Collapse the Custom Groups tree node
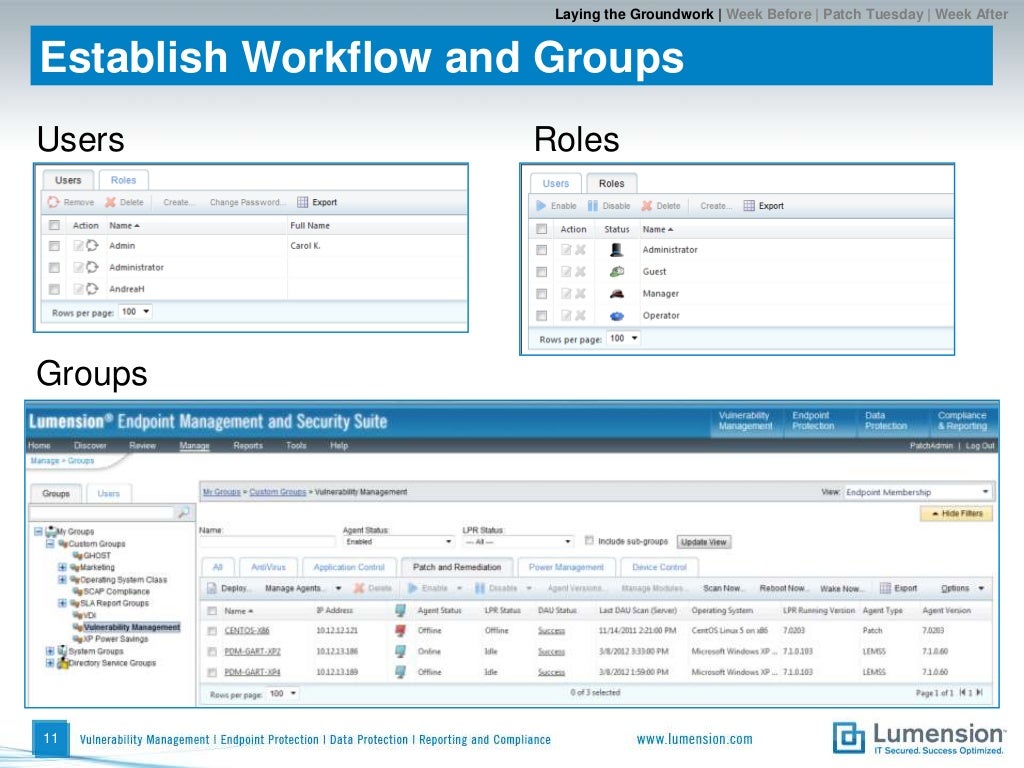 click(50, 543)
